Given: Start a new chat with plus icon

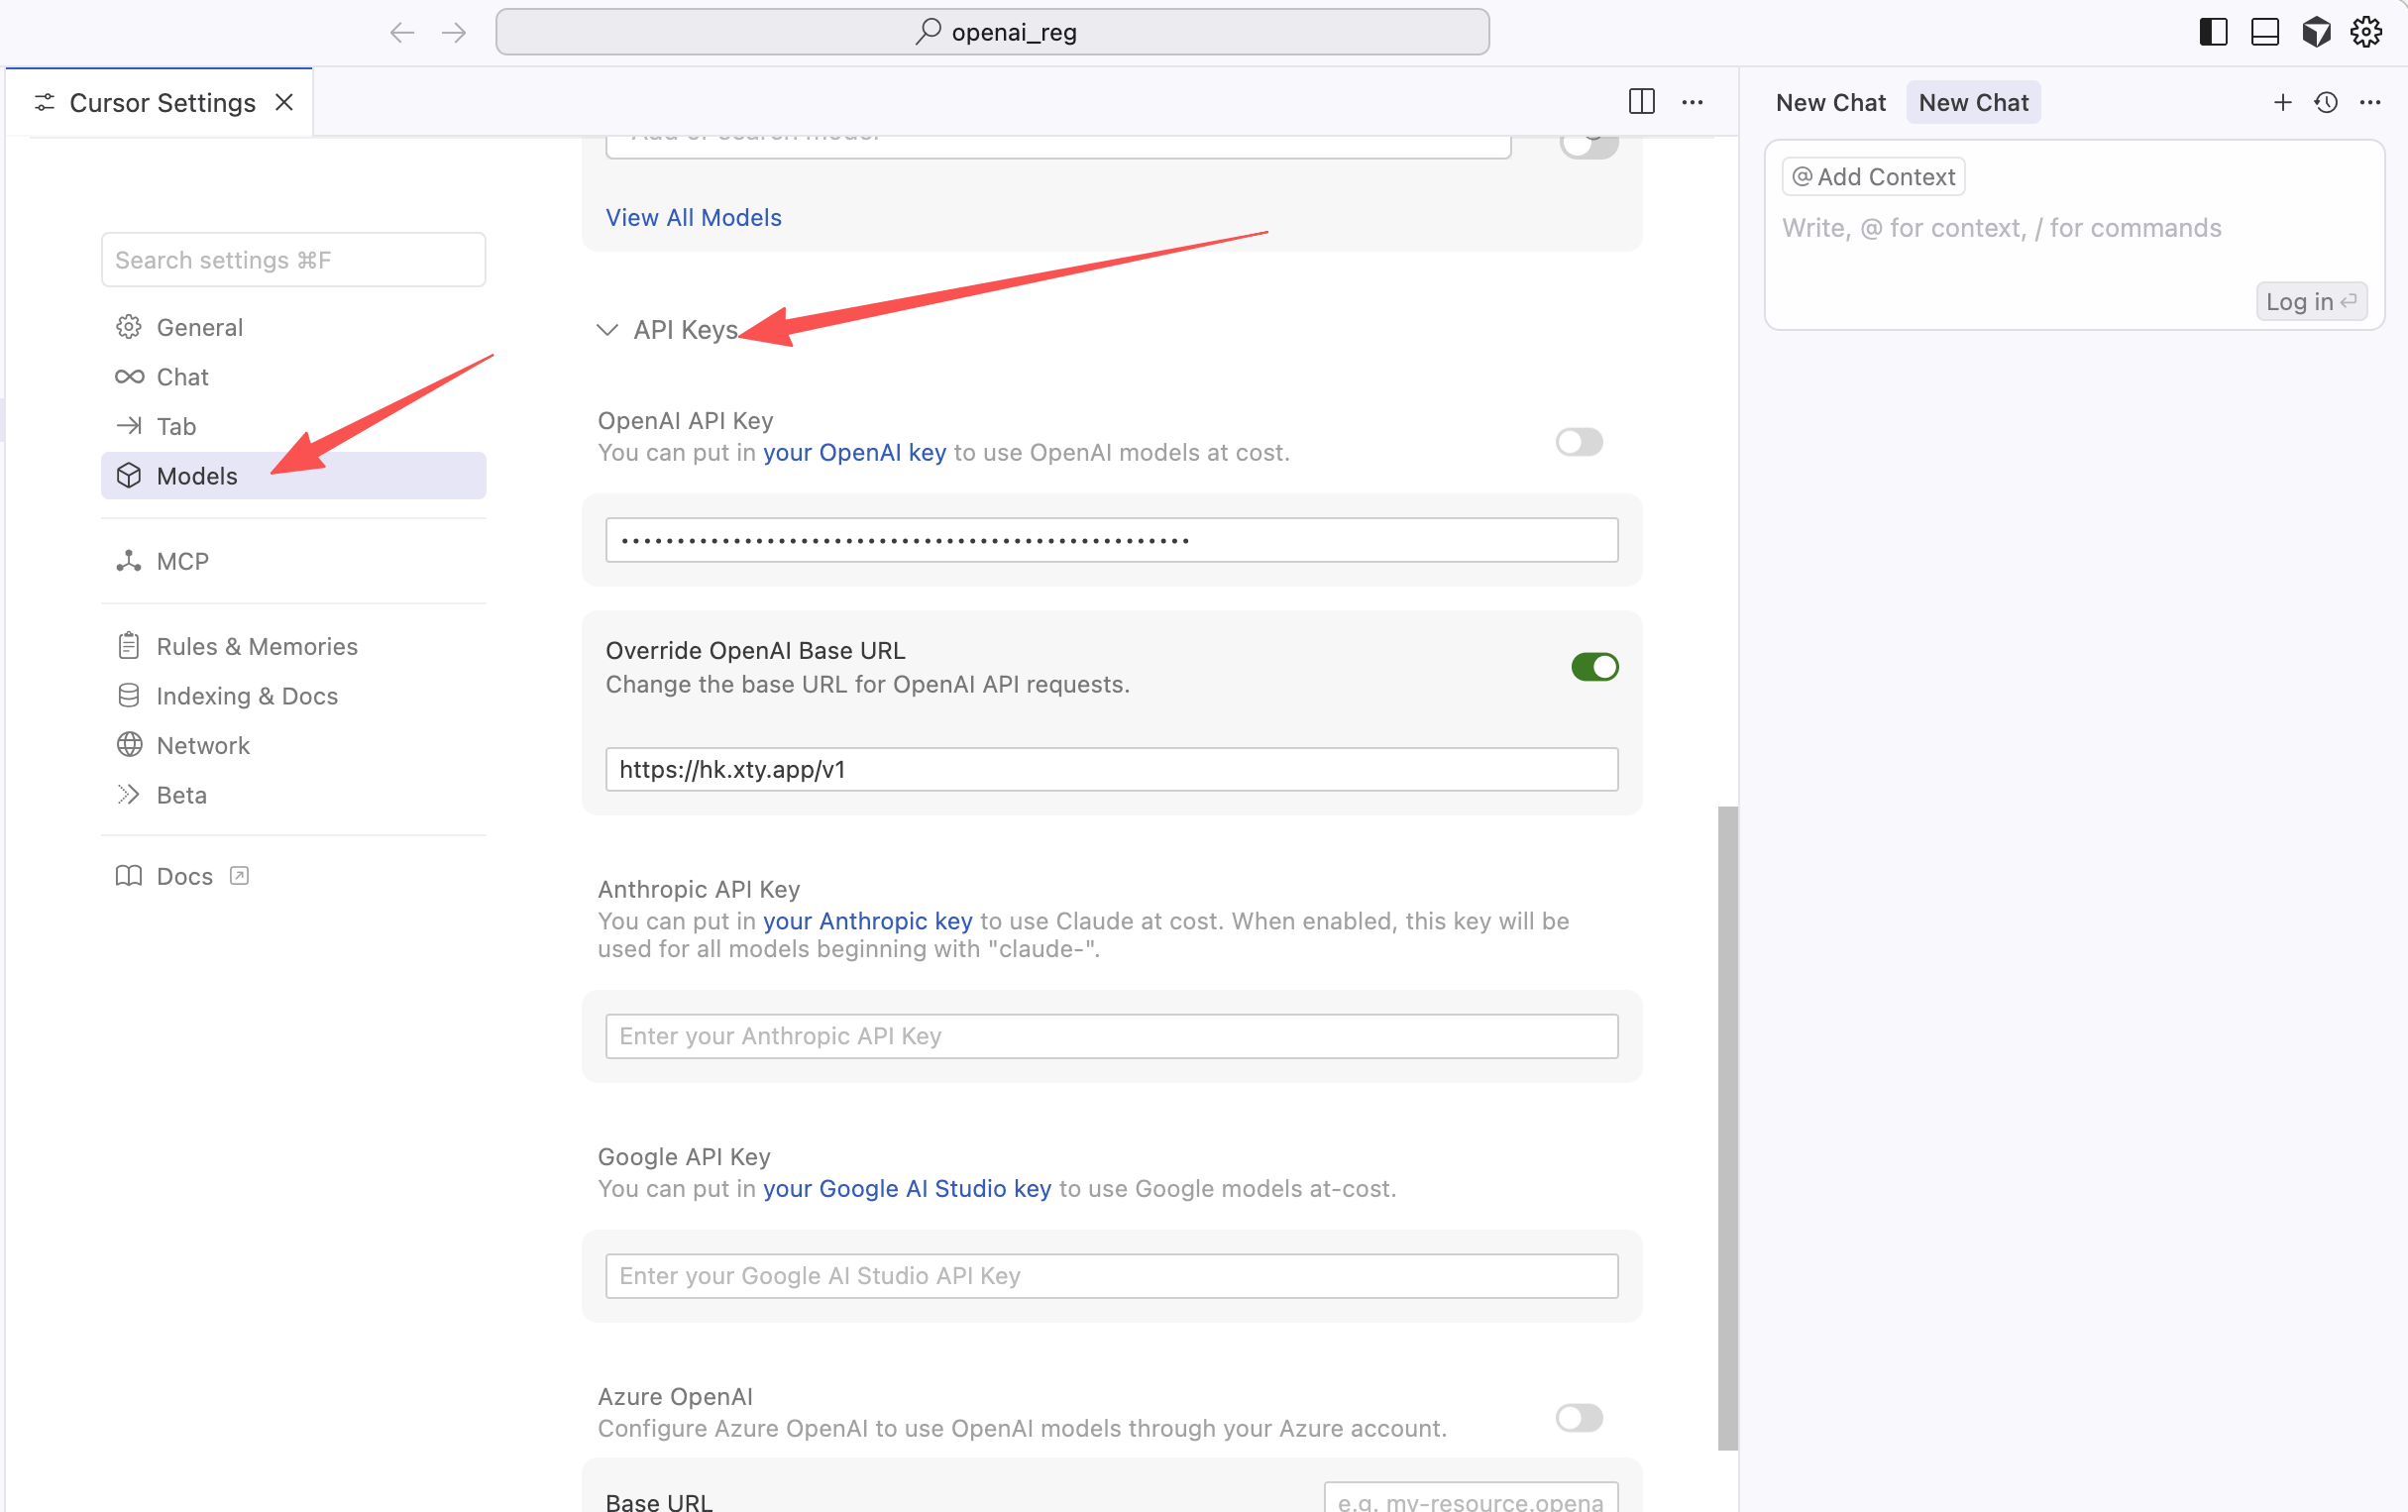Looking at the screenshot, I should pos(2282,102).
